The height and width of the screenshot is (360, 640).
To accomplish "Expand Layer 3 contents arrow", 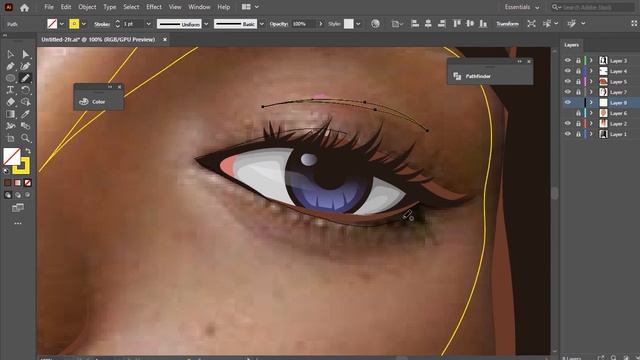I will pos(591,60).
